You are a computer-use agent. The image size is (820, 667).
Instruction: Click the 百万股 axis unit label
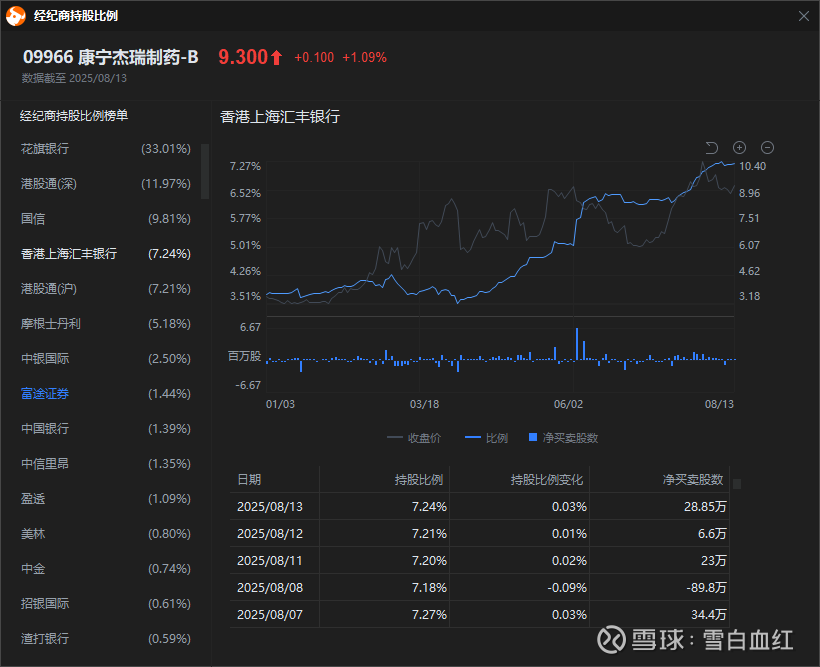[x=244, y=356]
